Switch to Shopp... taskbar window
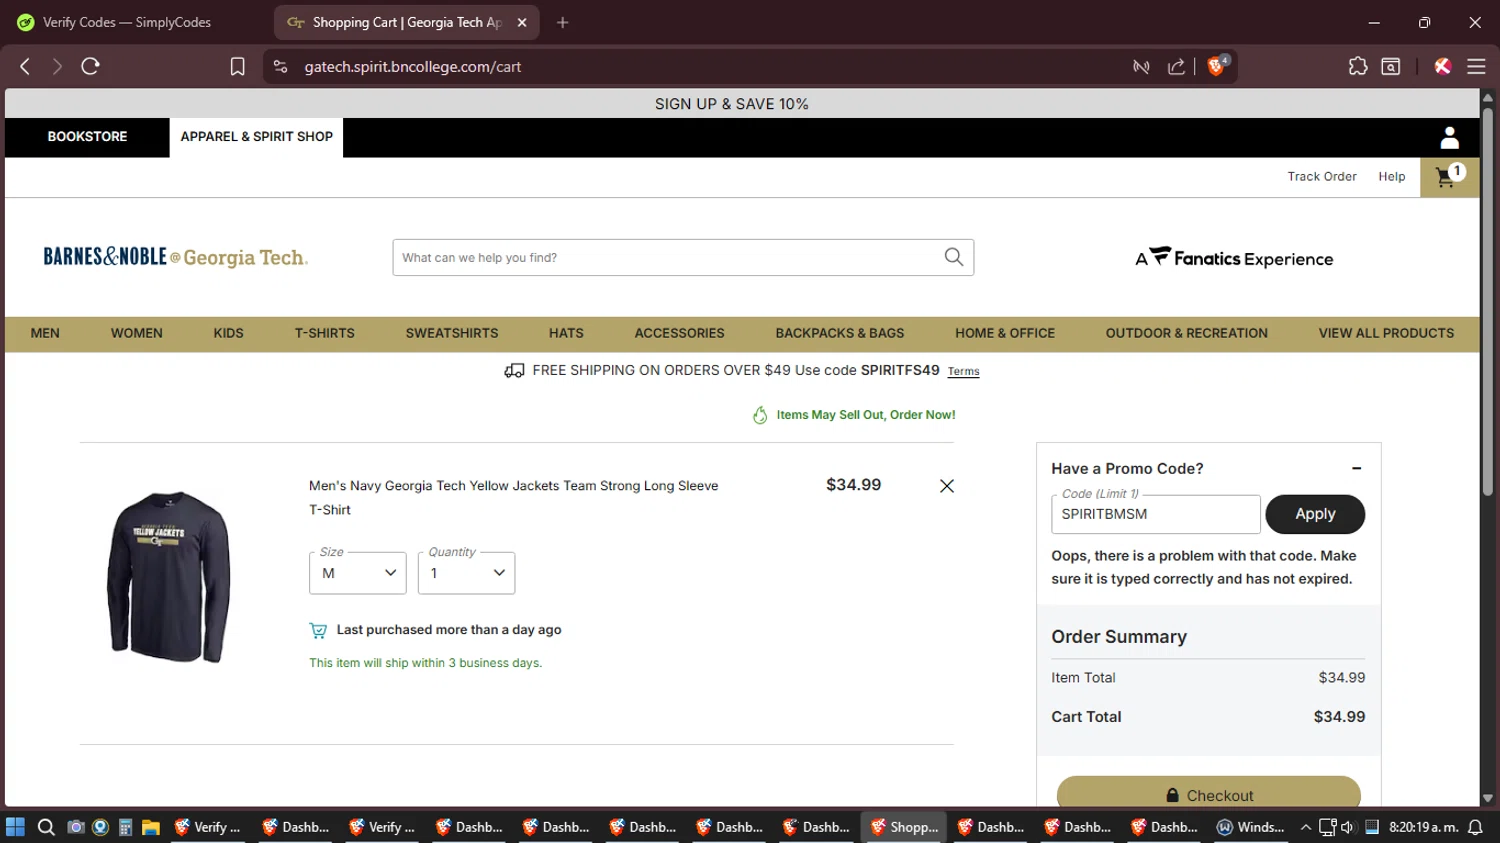Screen dimensions: 1500x843 click(x=904, y=827)
